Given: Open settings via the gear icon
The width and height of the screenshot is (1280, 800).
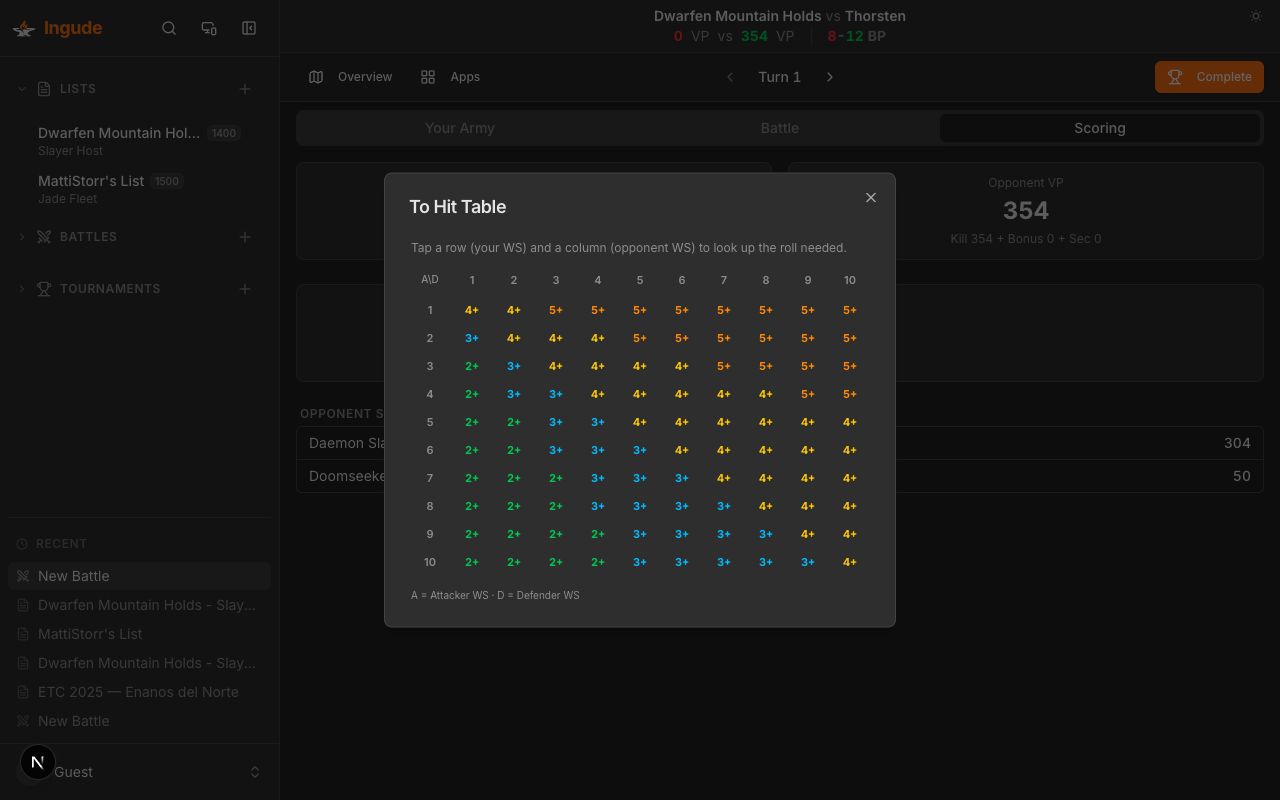Looking at the screenshot, I should 1255,16.
